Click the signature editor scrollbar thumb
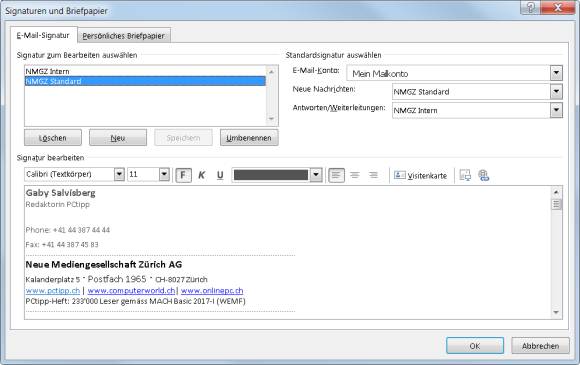580x365 pixels. click(x=556, y=204)
